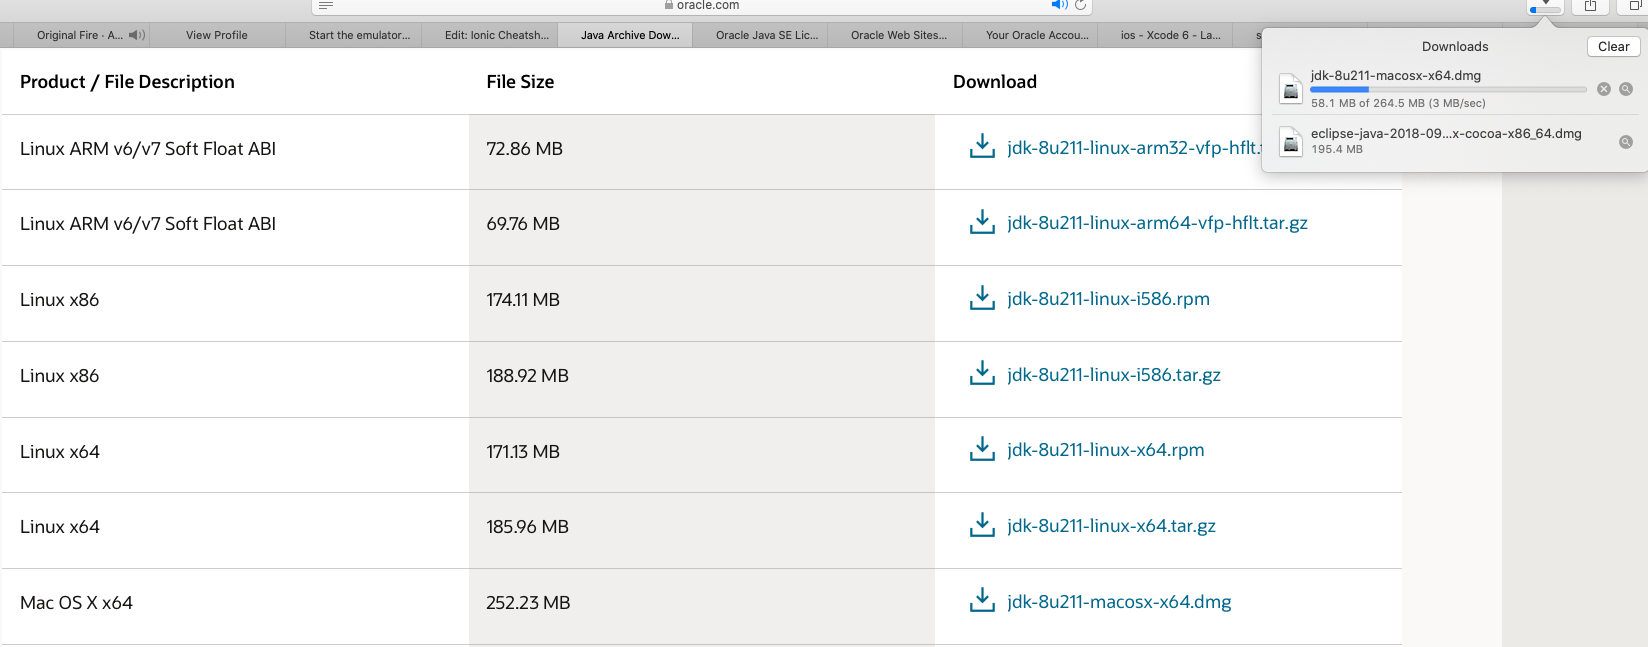1648x647 pixels.
Task: Reveal jdk-8u211-macosx-x64.dmg in Finder via magnifier
Action: [1626, 89]
